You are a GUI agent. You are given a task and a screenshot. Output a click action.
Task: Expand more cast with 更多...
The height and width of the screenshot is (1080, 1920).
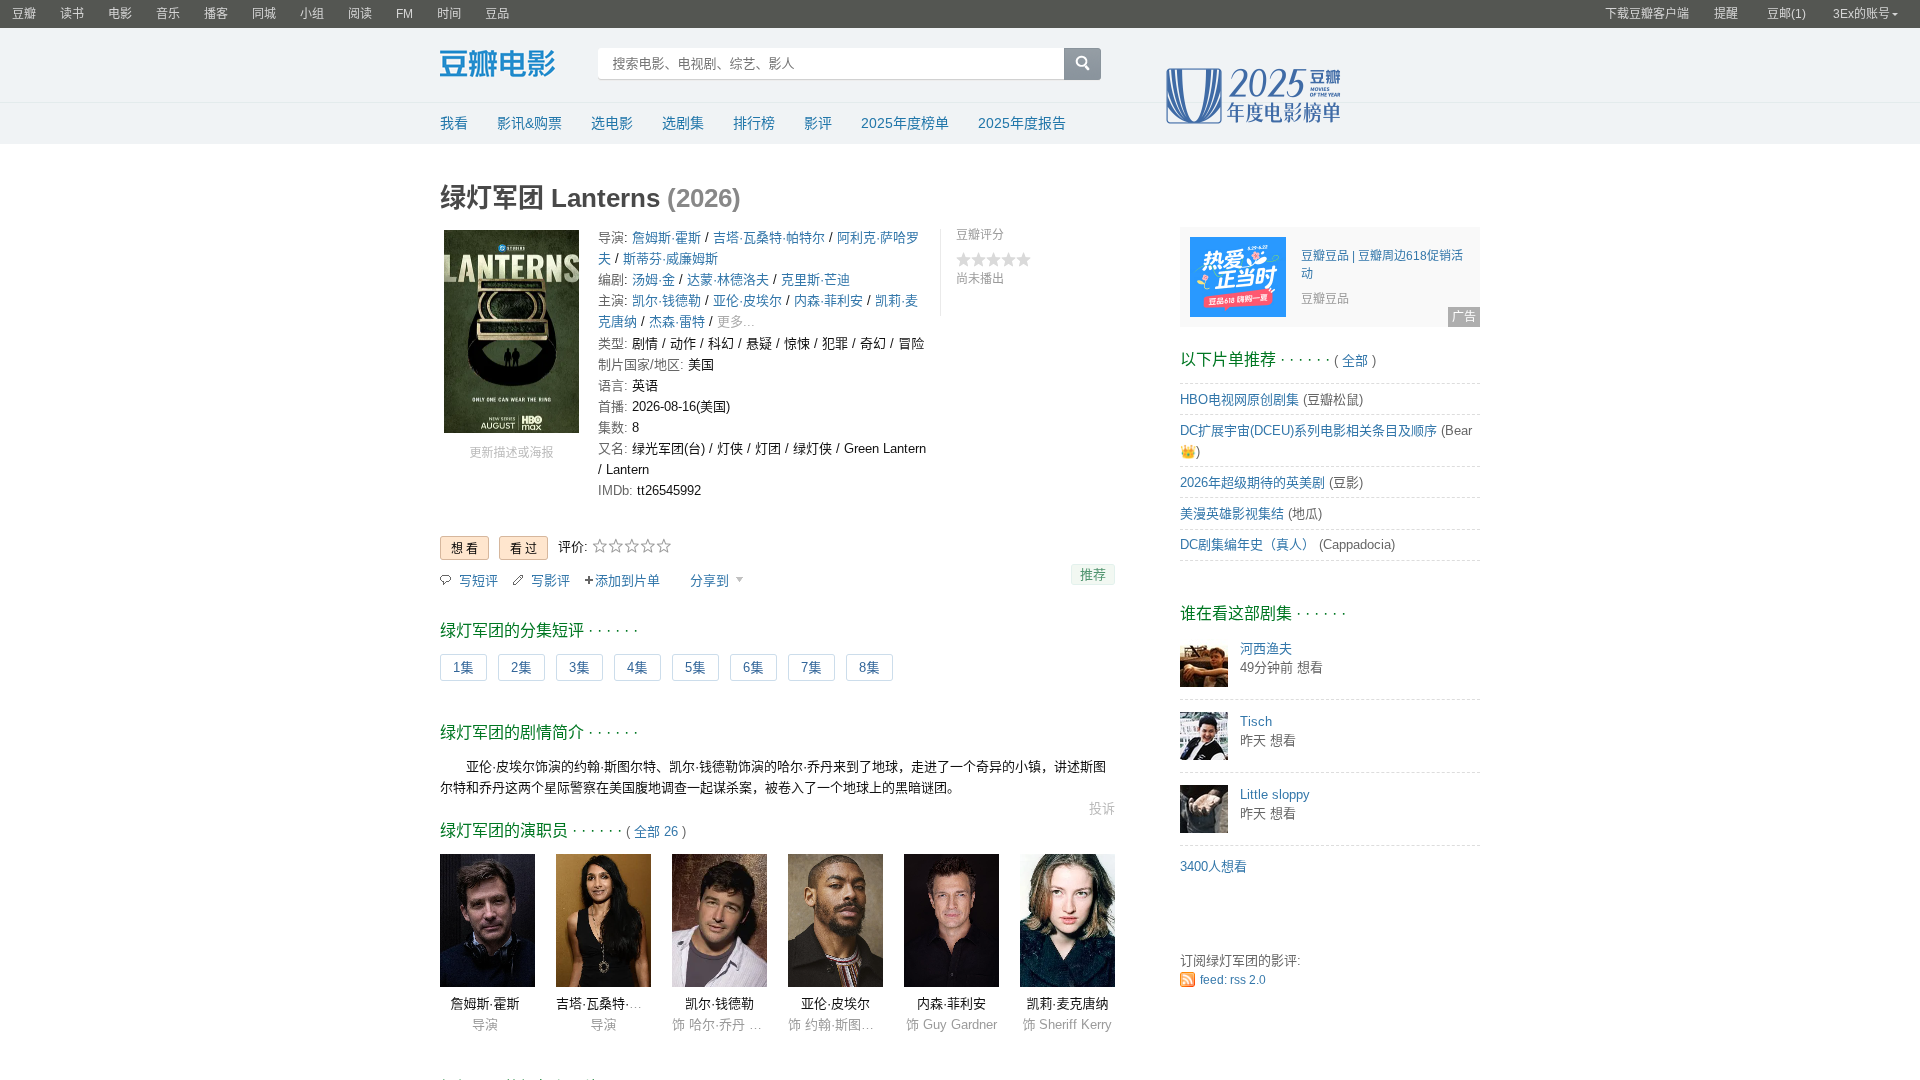coord(736,322)
